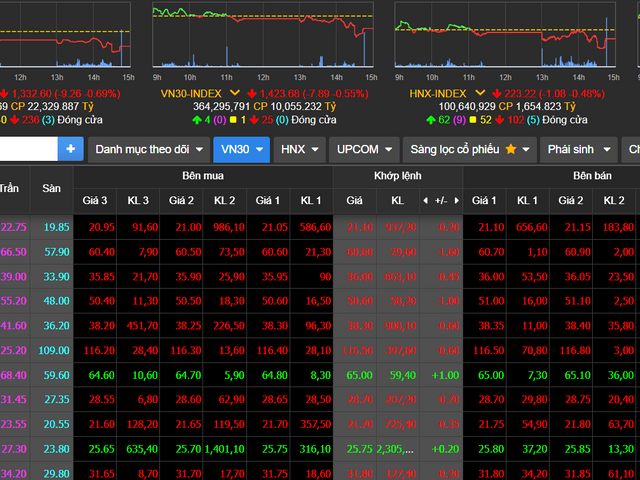Click the VN30-INDEX title label

[192, 92]
